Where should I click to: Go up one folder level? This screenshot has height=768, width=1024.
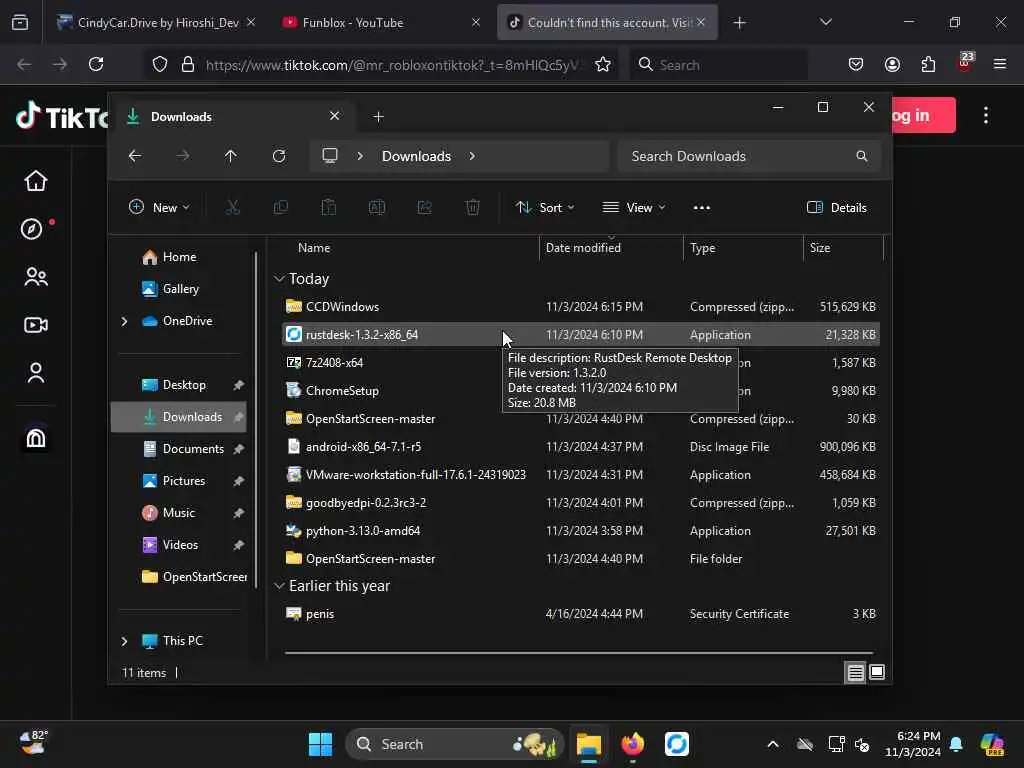click(x=231, y=156)
